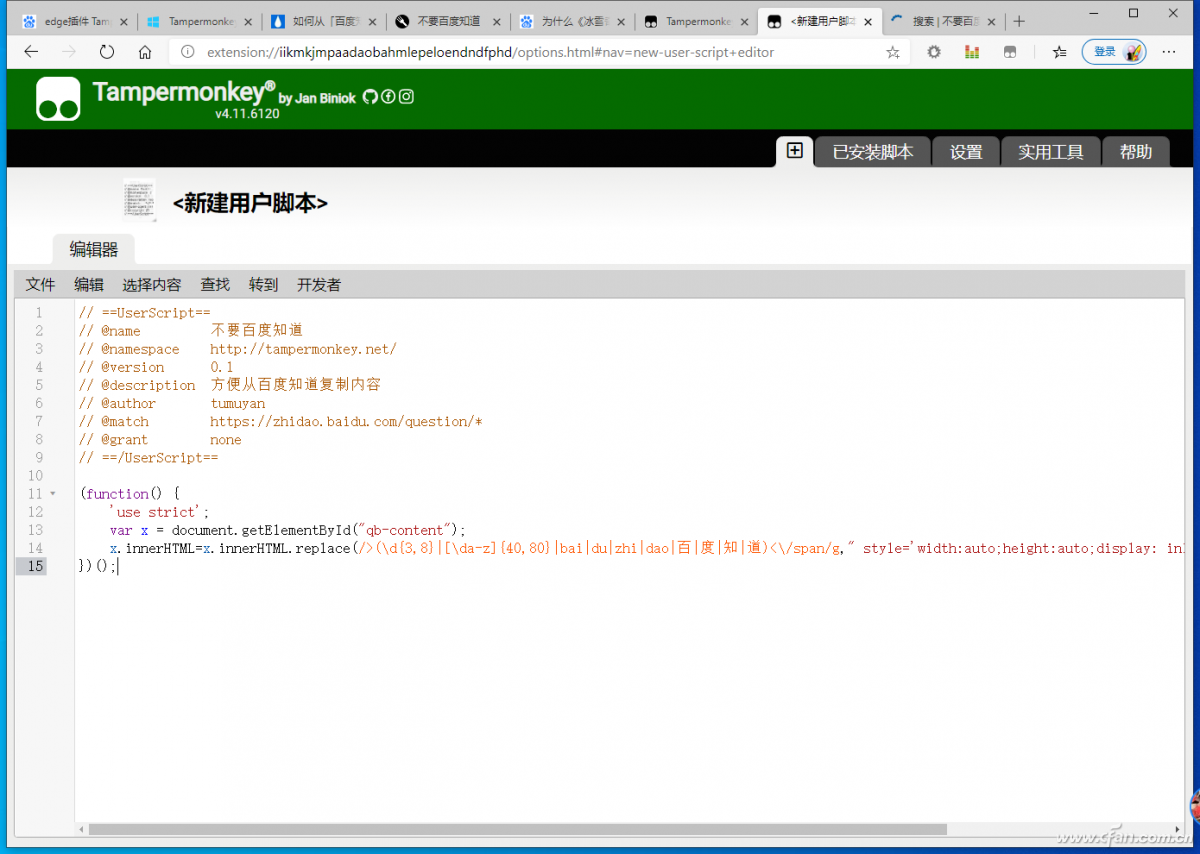Close the '不要百度知道' browser tab
This screenshot has height=854, width=1200.
[496, 21]
